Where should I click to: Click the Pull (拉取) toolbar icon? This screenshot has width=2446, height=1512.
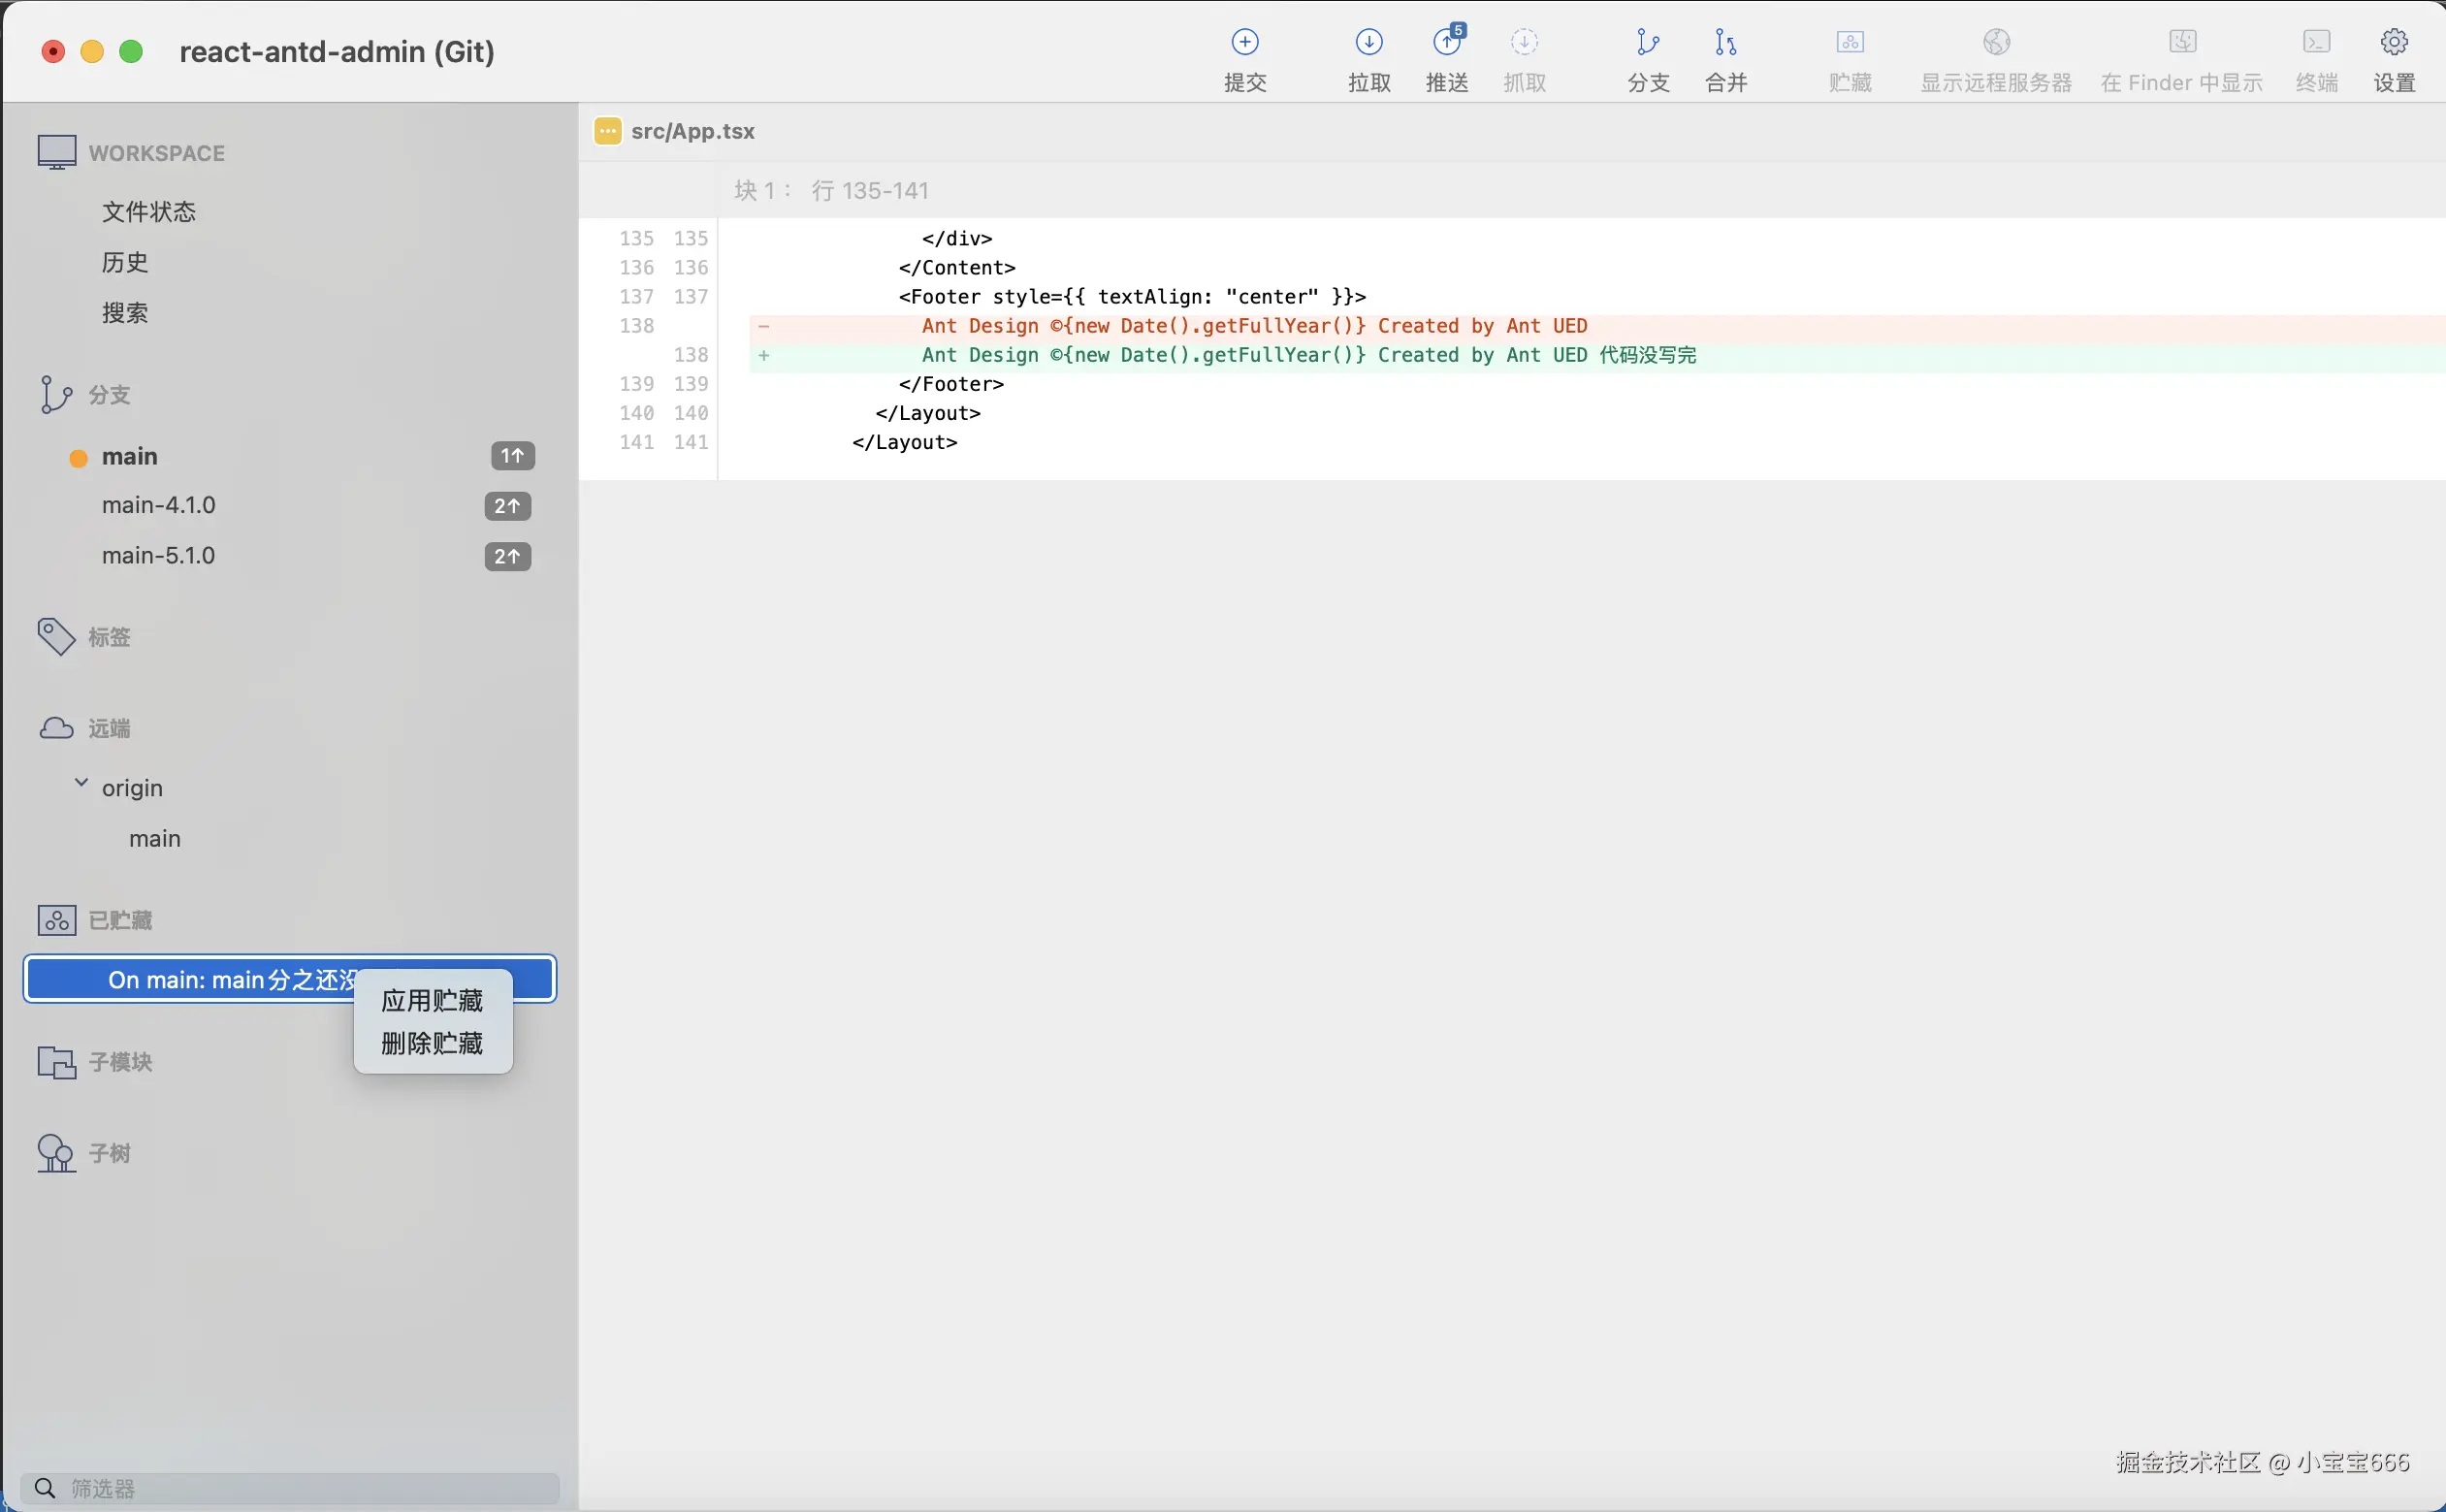click(x=1369, y=43)
